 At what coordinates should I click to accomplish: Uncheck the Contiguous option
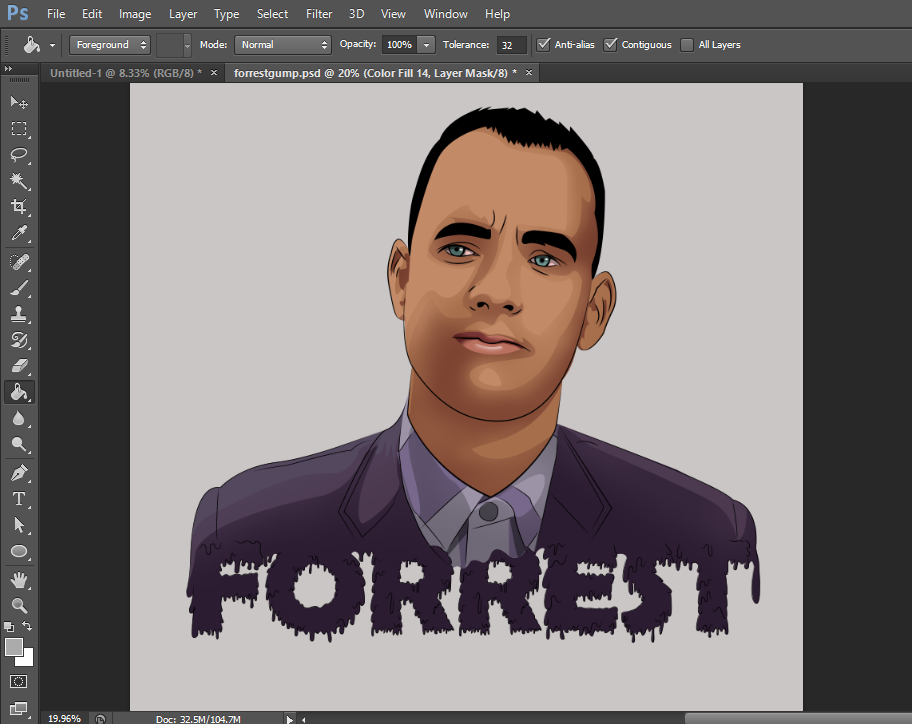point(611,45)
